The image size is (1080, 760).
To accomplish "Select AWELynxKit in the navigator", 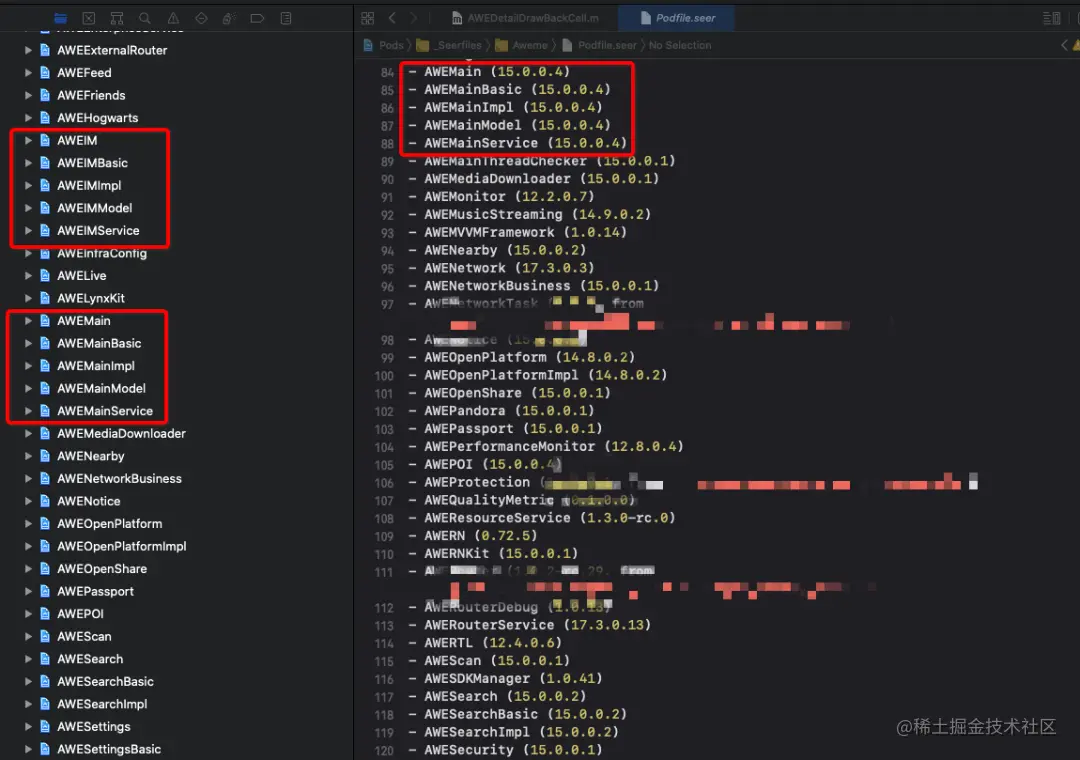I will [x=91, y=298].
